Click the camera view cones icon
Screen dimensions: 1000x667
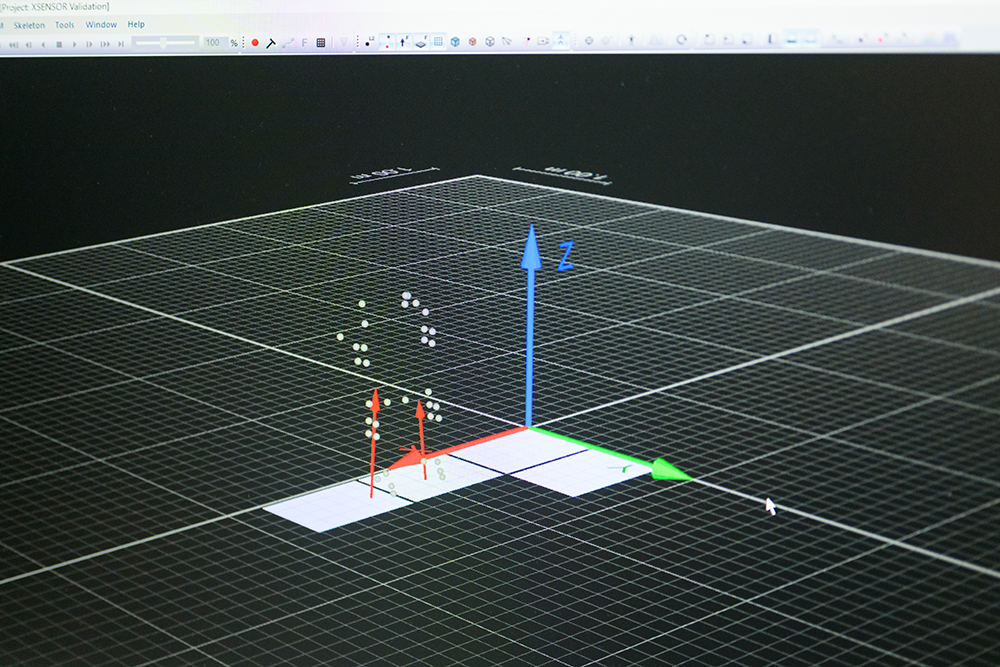pyautogui.click(x=507, y=42)
